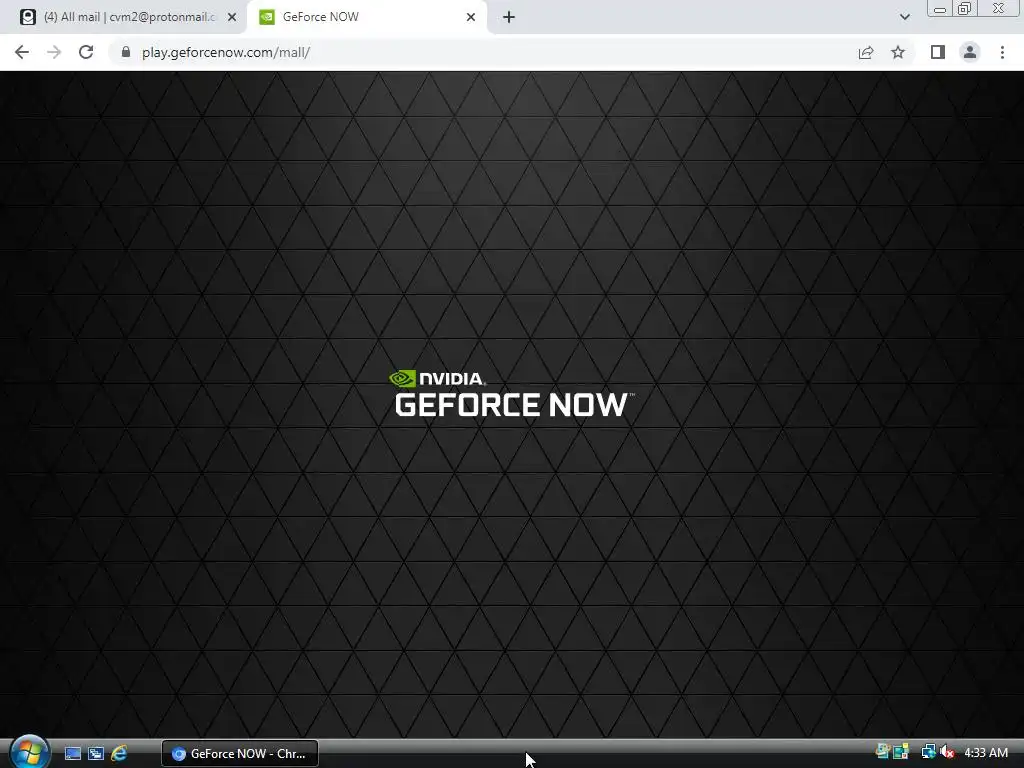Open a new browser tab

(509, 17)
